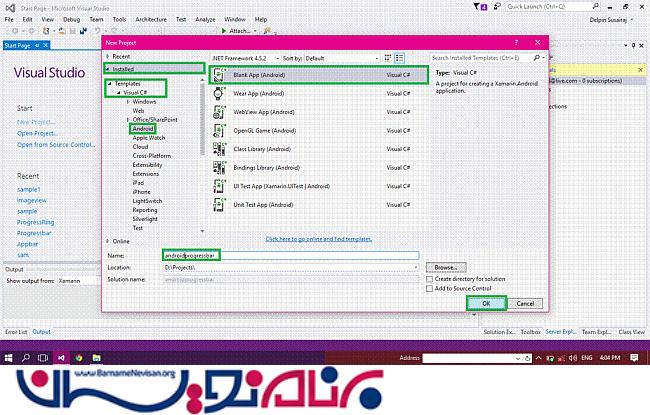Click New Project... link on Start Page

(36, 122)
